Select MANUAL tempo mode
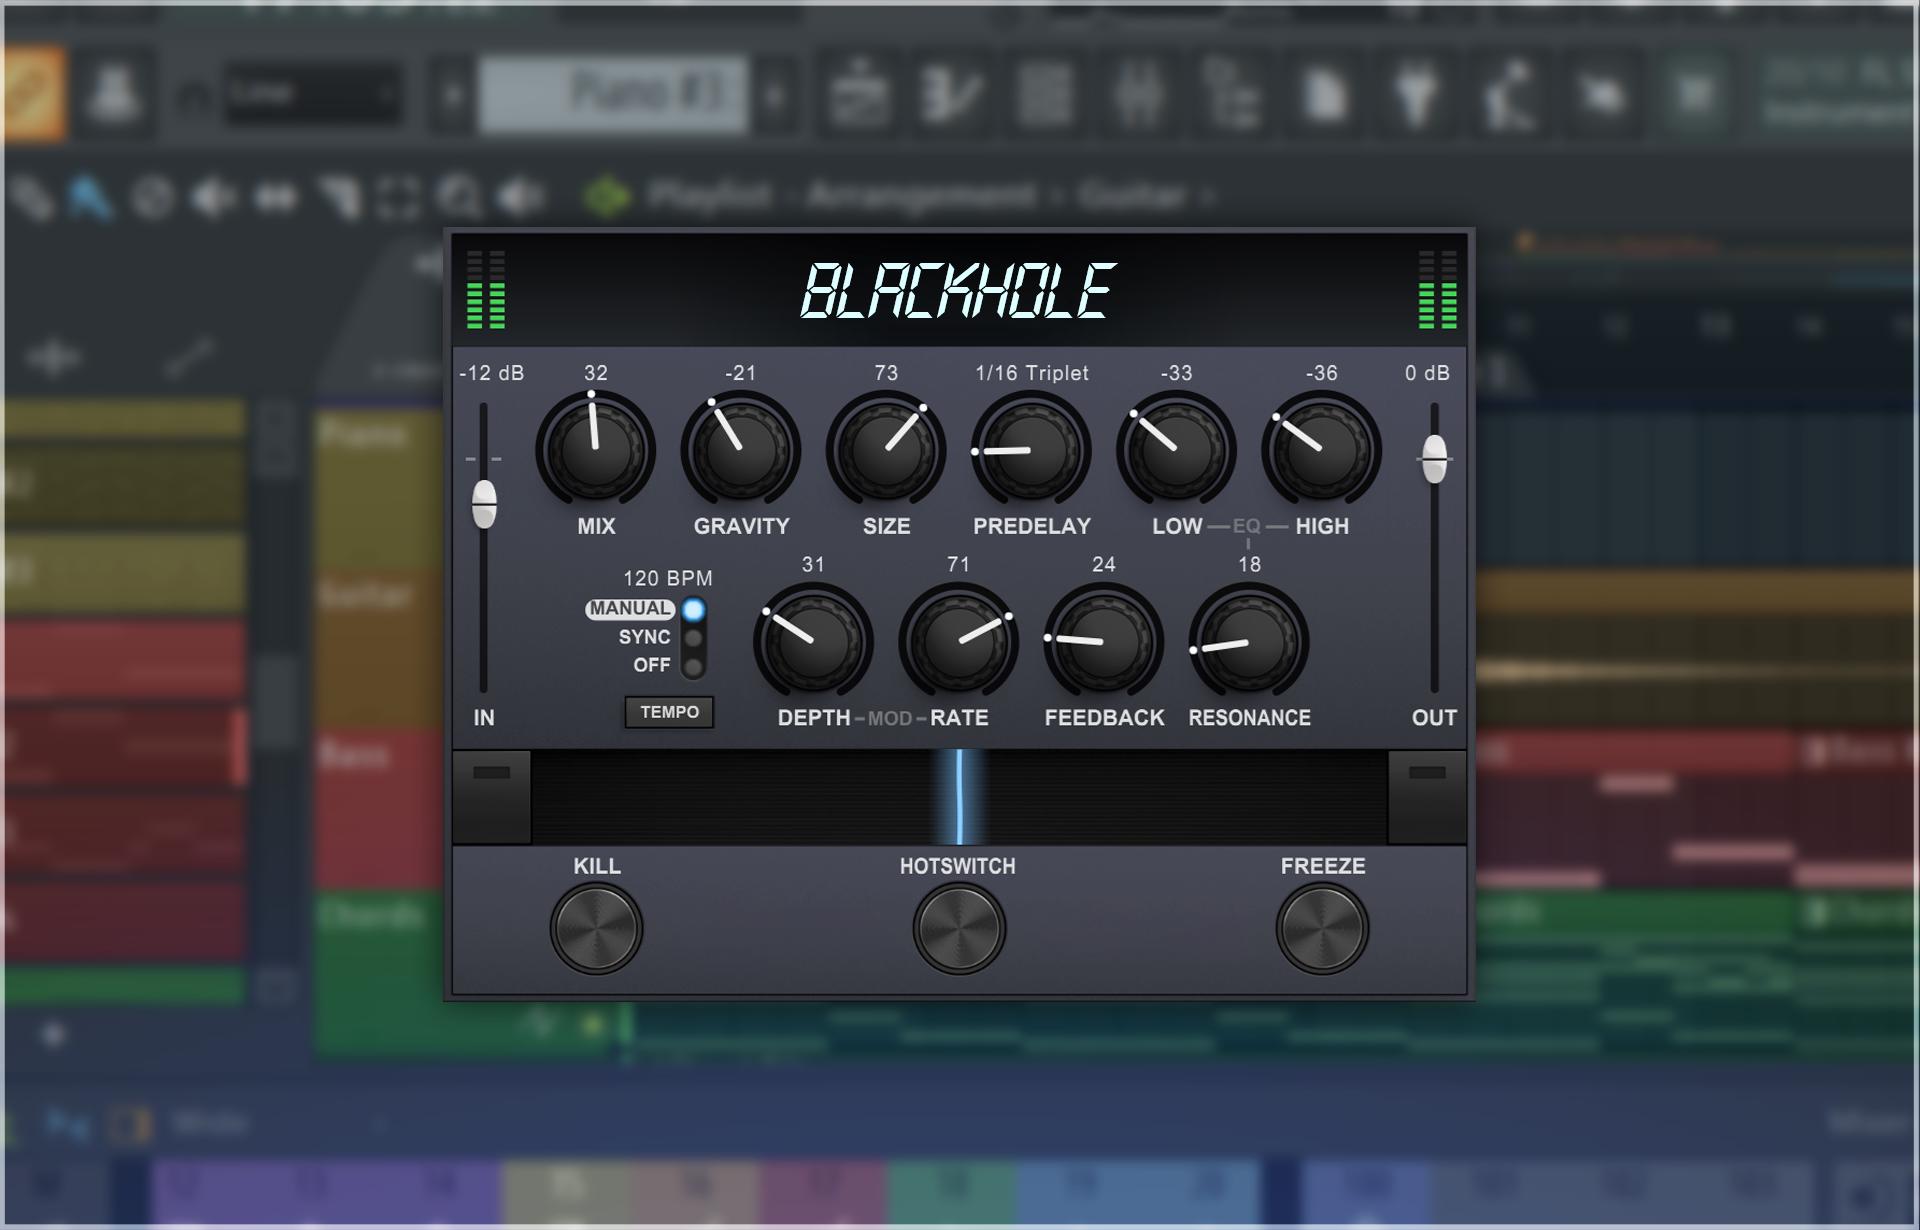1920x1230 pixels. pos(693,609)
